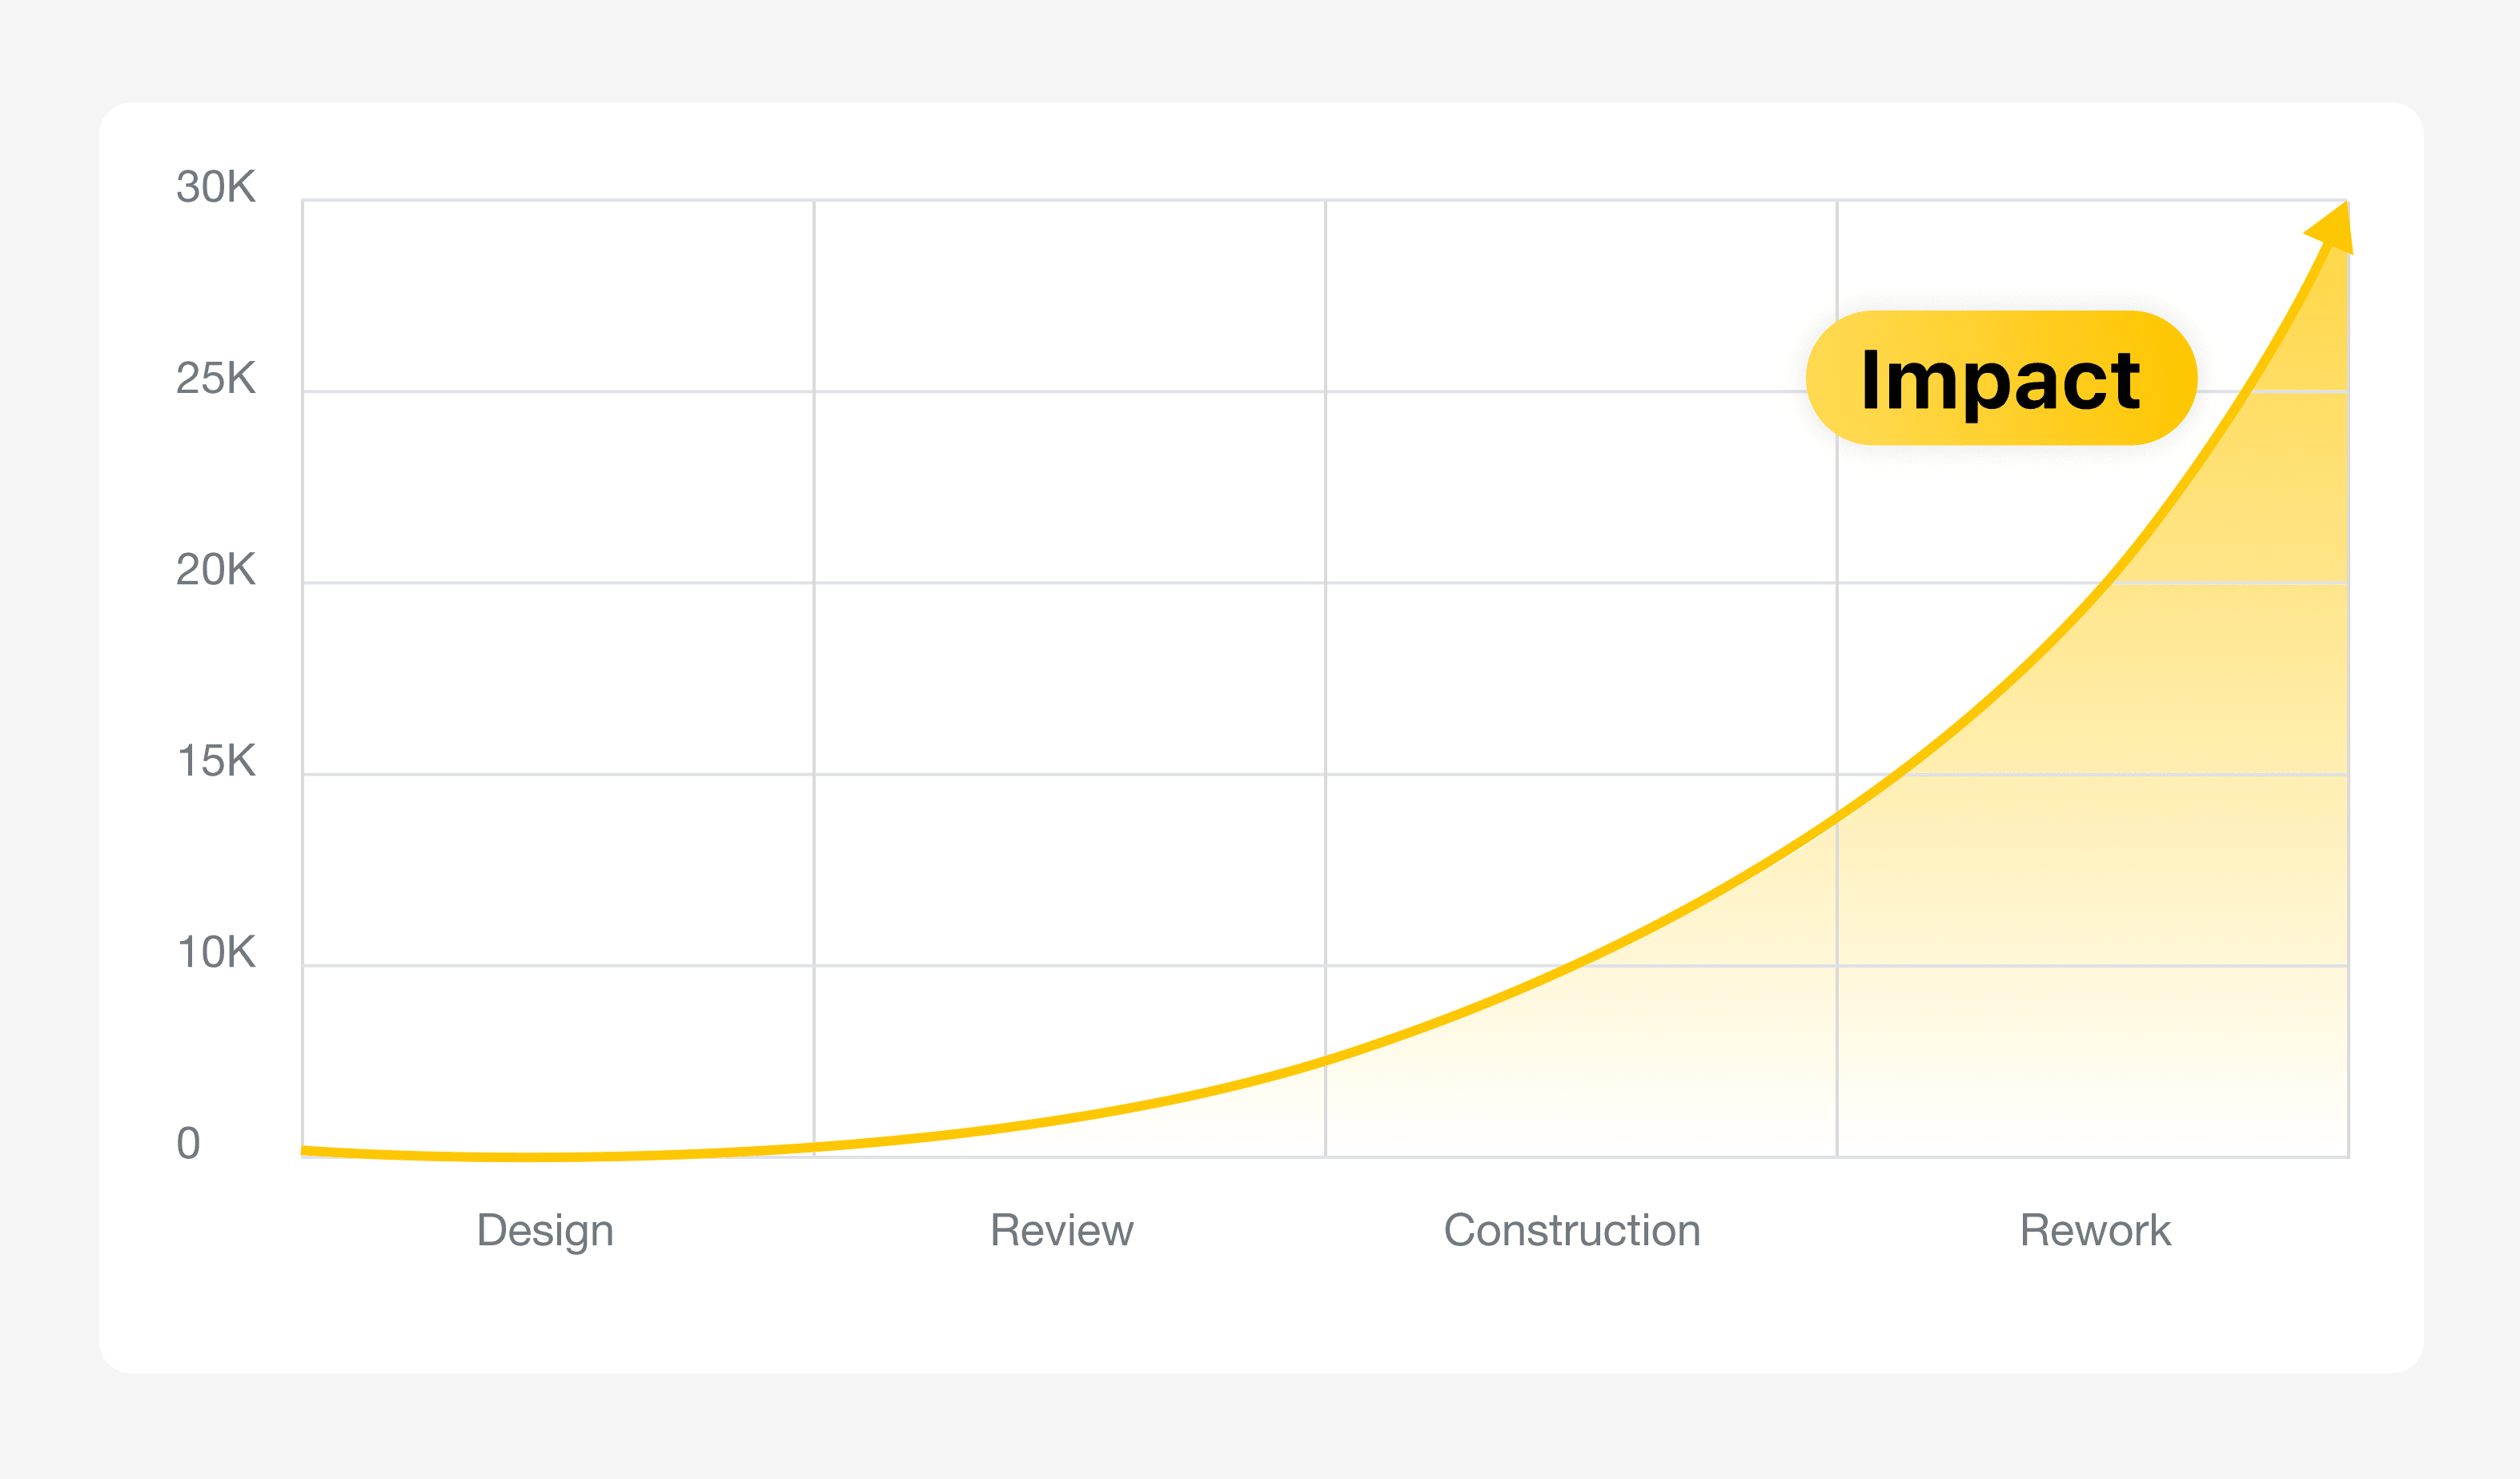Image resolution: width=2520 pixels, height=1479 pixels.
Task: Select the 10K y-axis label
Action: [216, 953]
